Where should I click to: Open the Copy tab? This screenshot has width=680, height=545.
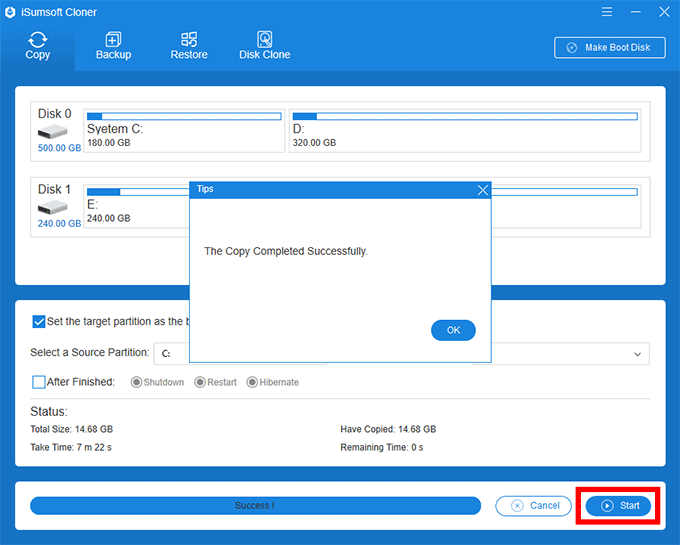click(x=38, y=46)
